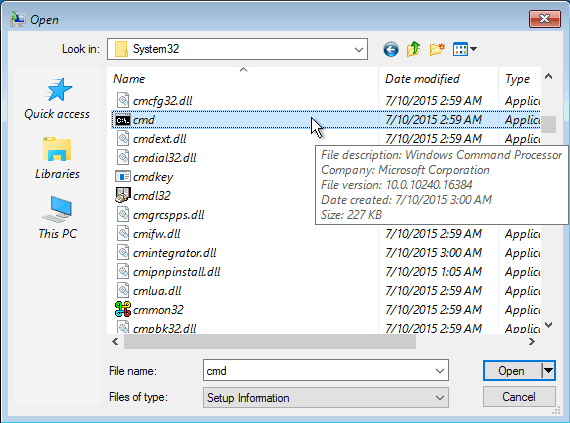The height and width of the screenshot is (423, 570).
Task: Click the cmintegrator.dll file icon
Action: pyautogui.click(x=123, y=253)
